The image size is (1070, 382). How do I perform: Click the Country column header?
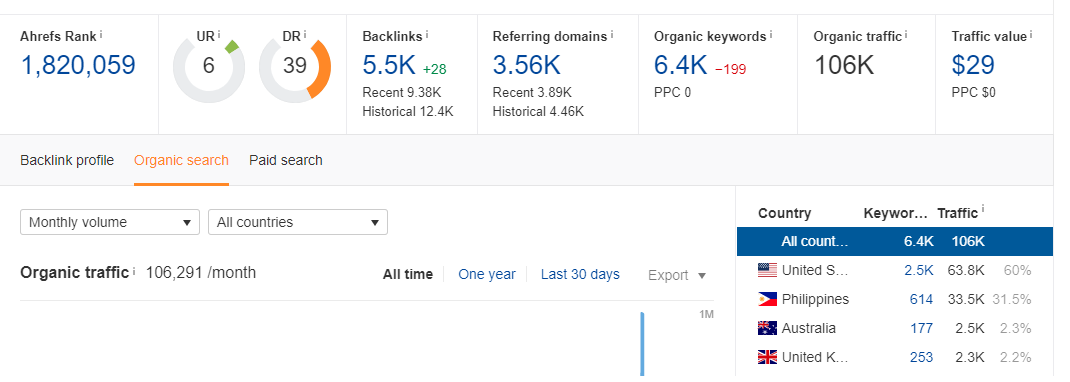coord(784,213)
